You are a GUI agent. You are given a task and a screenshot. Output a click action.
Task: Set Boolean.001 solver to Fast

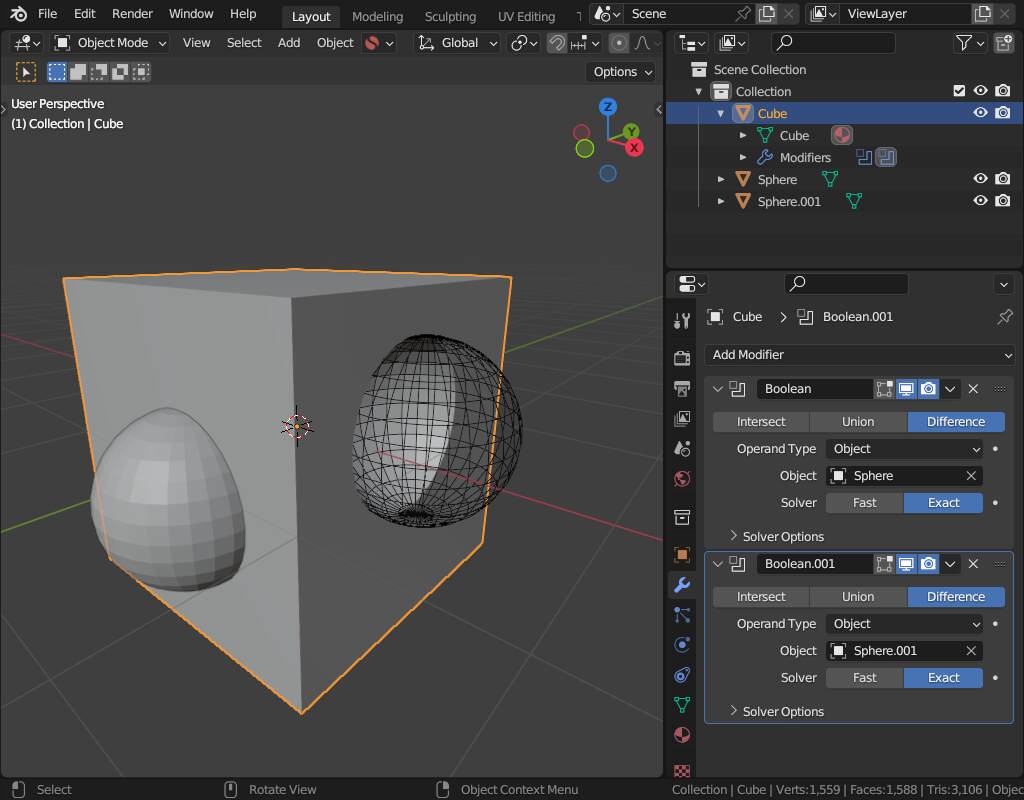click(865, 678)
